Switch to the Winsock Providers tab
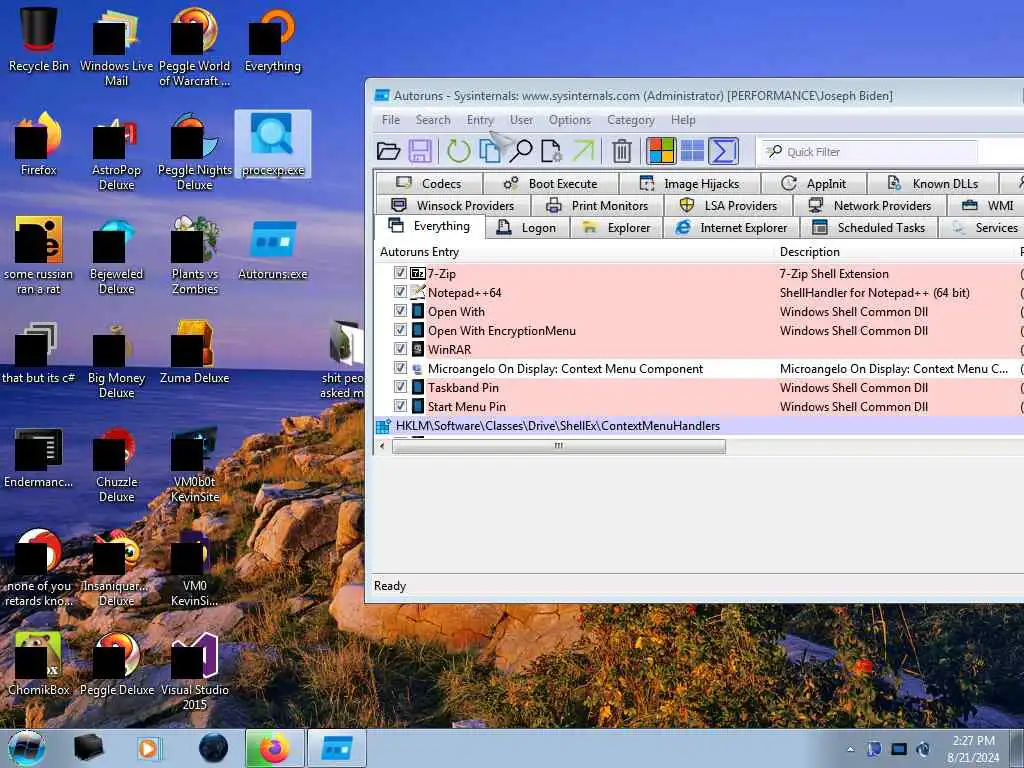This screenshot has height=768, width=1024. 453,206
